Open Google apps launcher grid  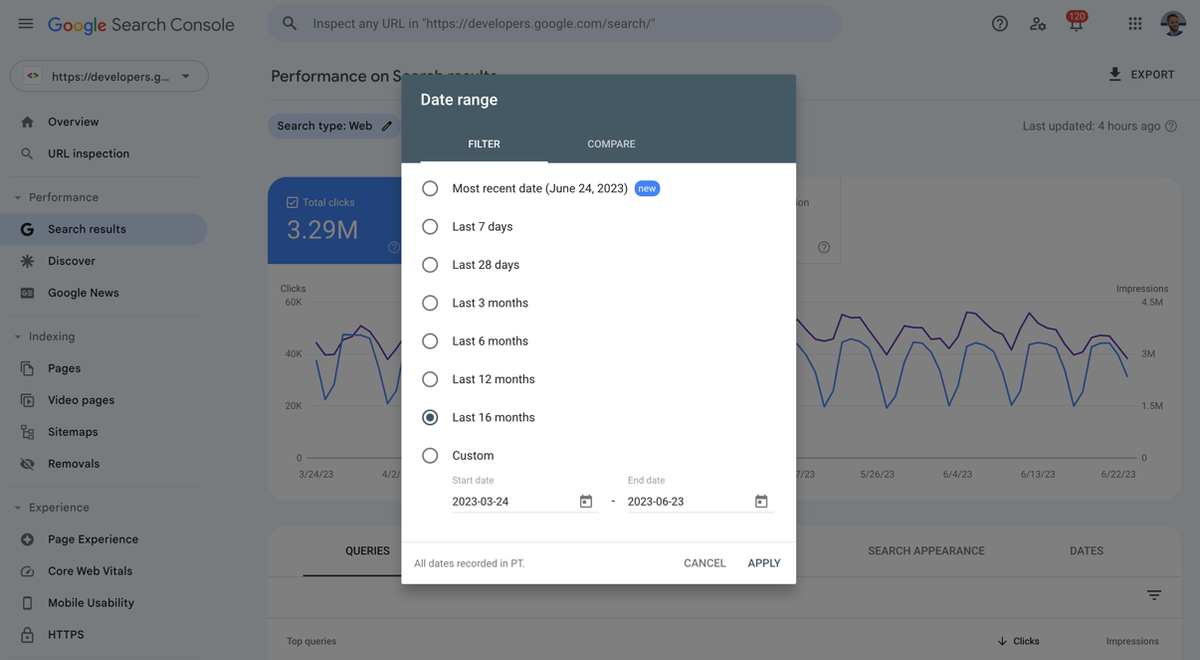1135,23
